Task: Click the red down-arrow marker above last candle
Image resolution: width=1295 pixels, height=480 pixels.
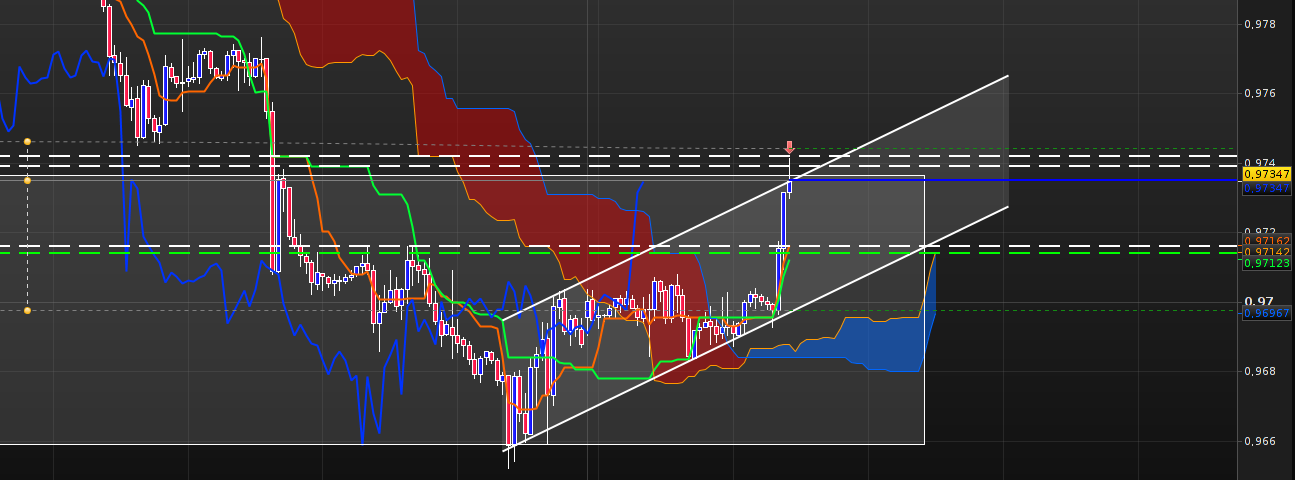Action: click(x=789, y=147)
